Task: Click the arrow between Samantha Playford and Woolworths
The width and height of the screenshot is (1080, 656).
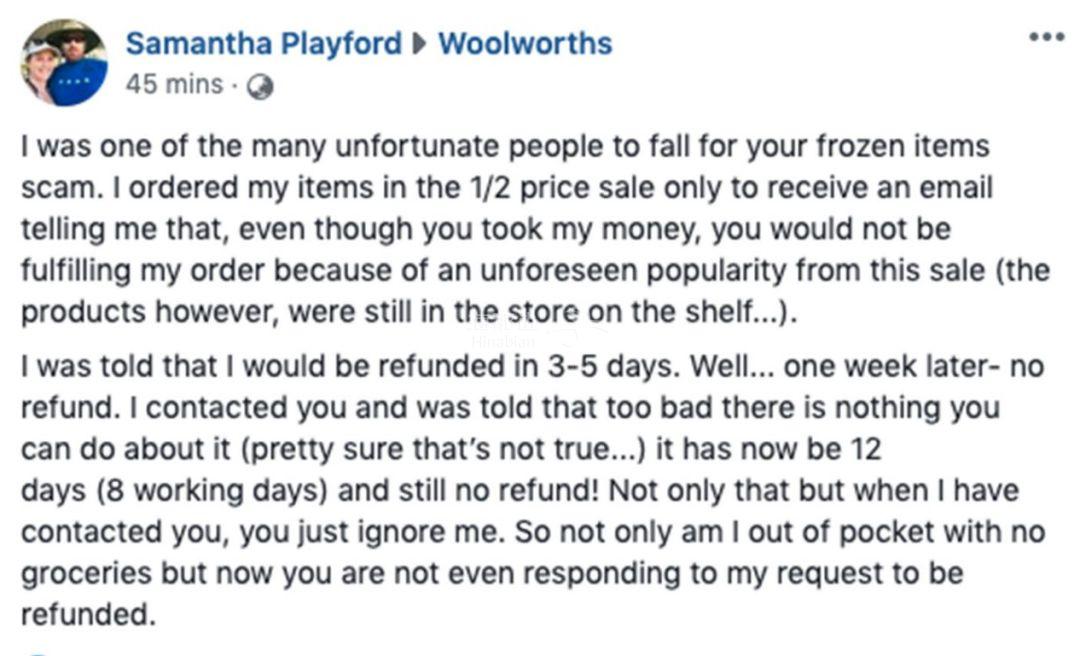Action: click(x=419, y=44)
